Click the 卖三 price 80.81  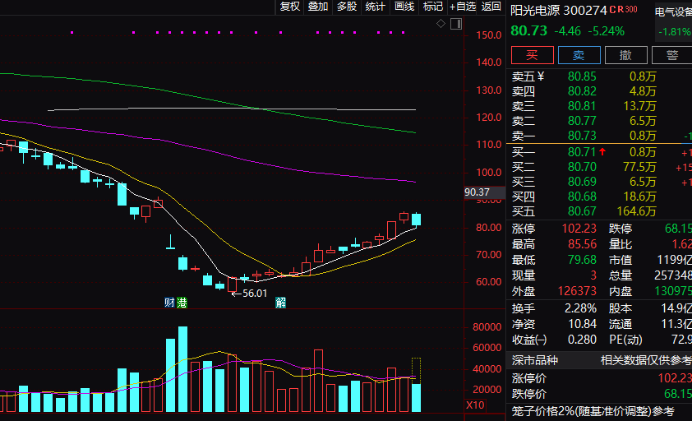(582, 106)
